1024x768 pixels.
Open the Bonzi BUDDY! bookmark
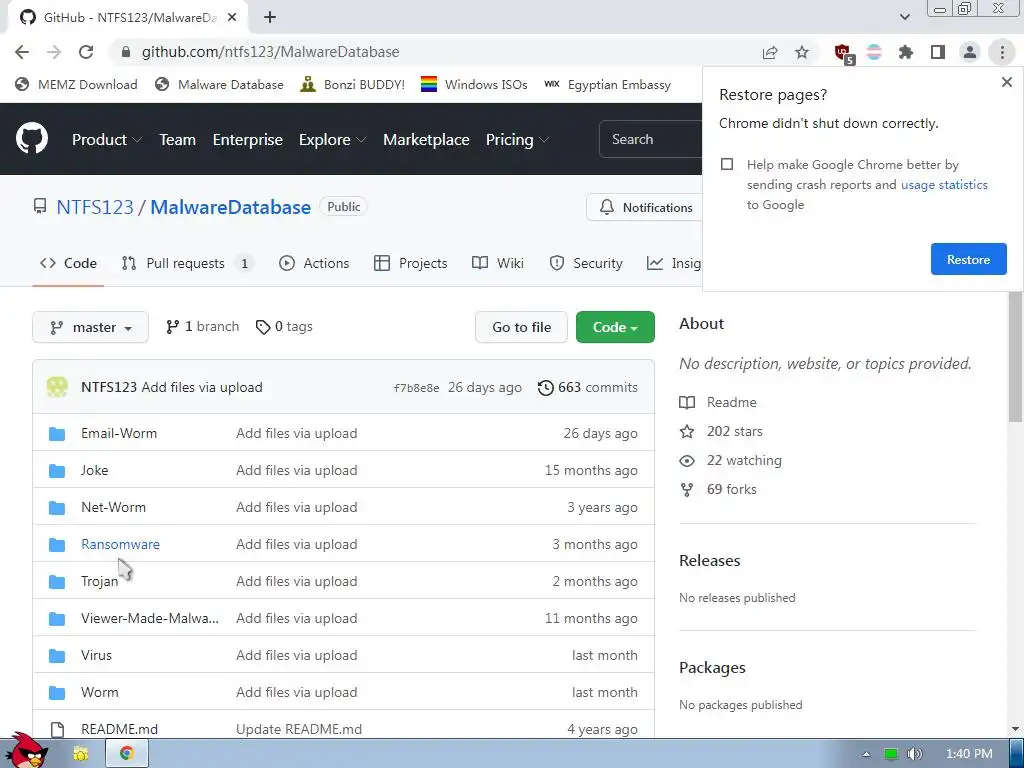(x=353, y=84)
